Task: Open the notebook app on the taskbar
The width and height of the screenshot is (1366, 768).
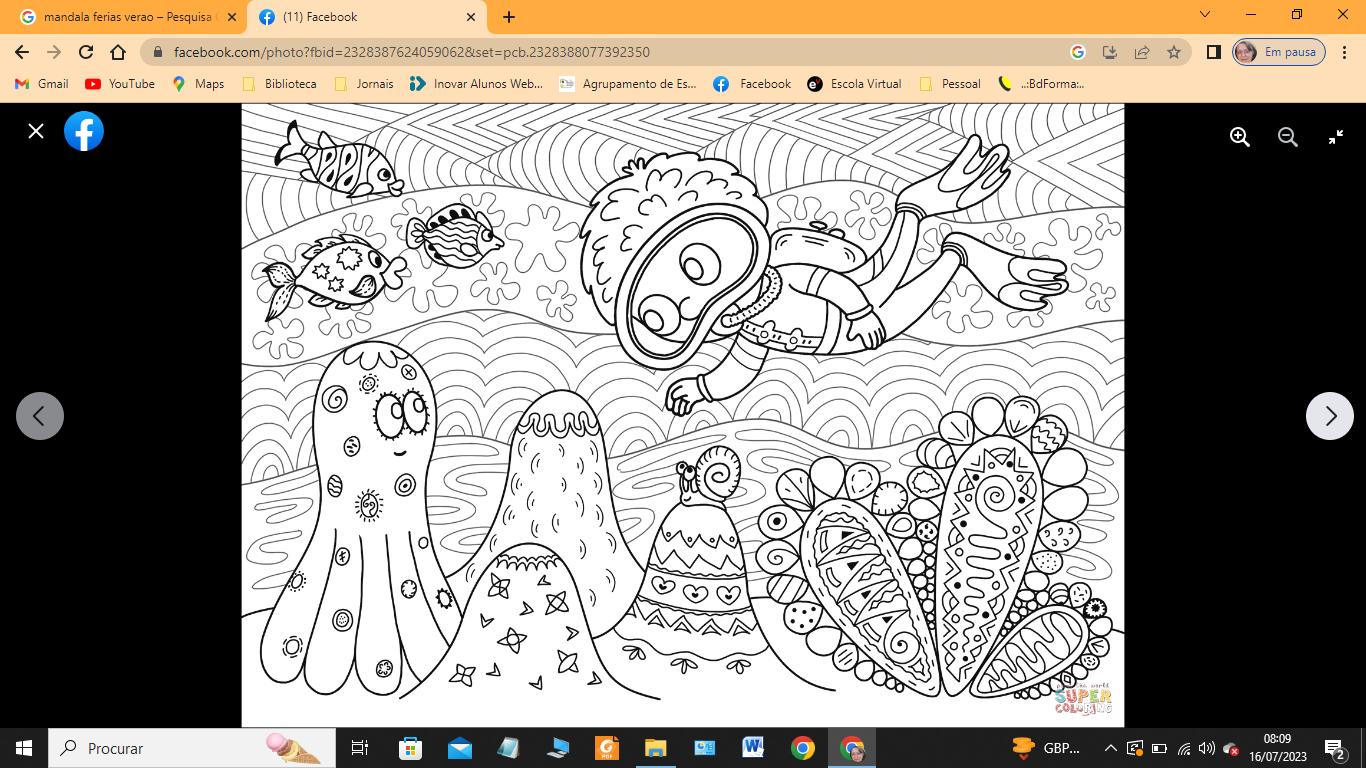Action: coord(508,748)
